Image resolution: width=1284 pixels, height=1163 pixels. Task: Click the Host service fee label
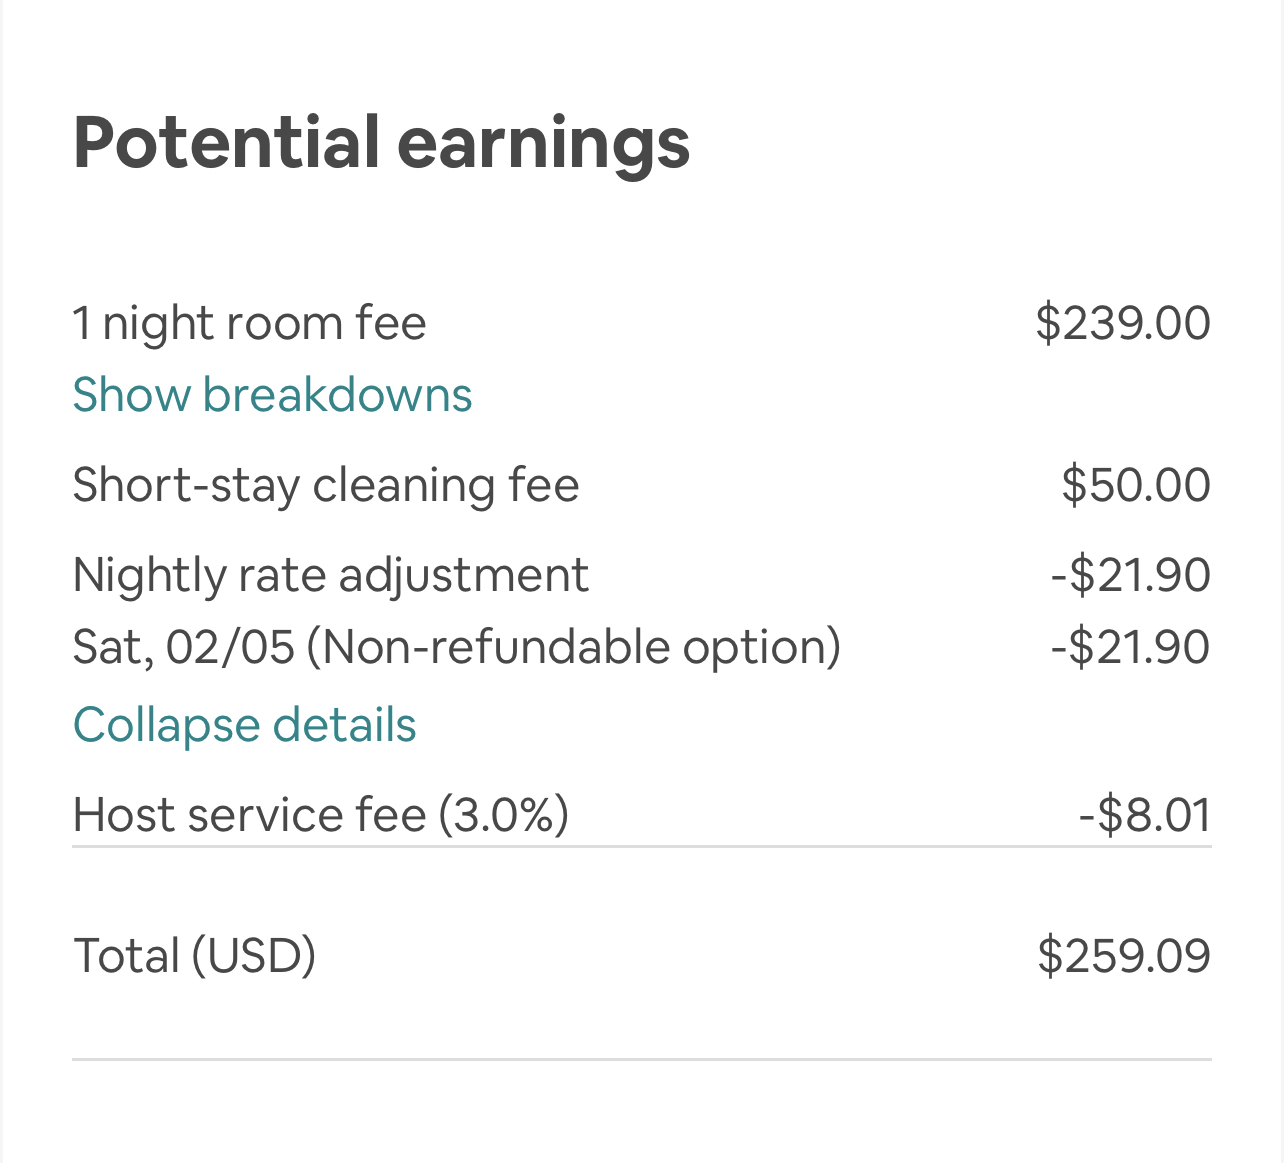[321, 814]
